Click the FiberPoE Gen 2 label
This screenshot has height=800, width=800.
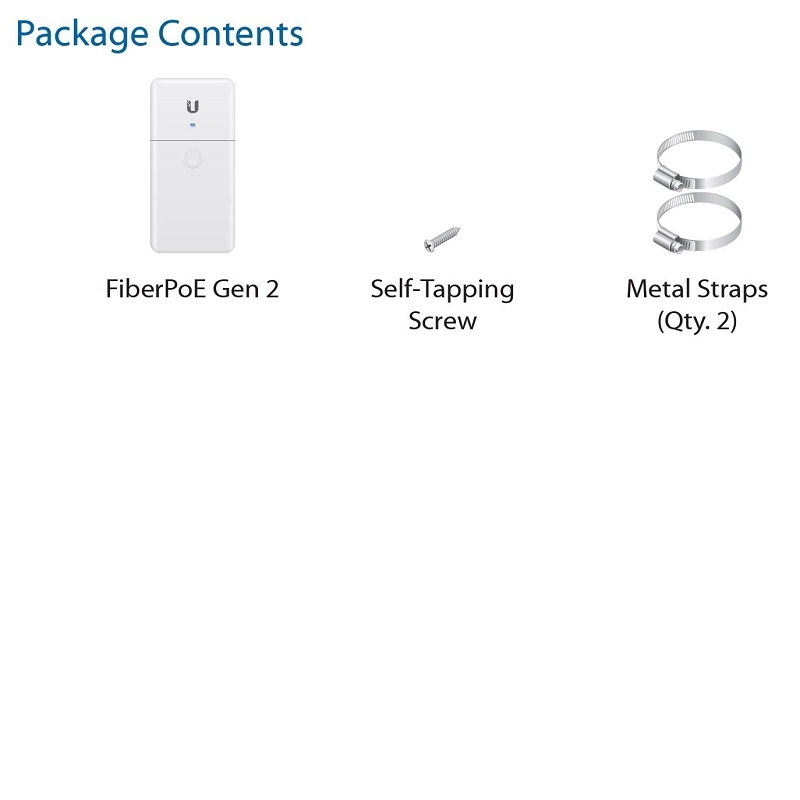pos(192,289)
